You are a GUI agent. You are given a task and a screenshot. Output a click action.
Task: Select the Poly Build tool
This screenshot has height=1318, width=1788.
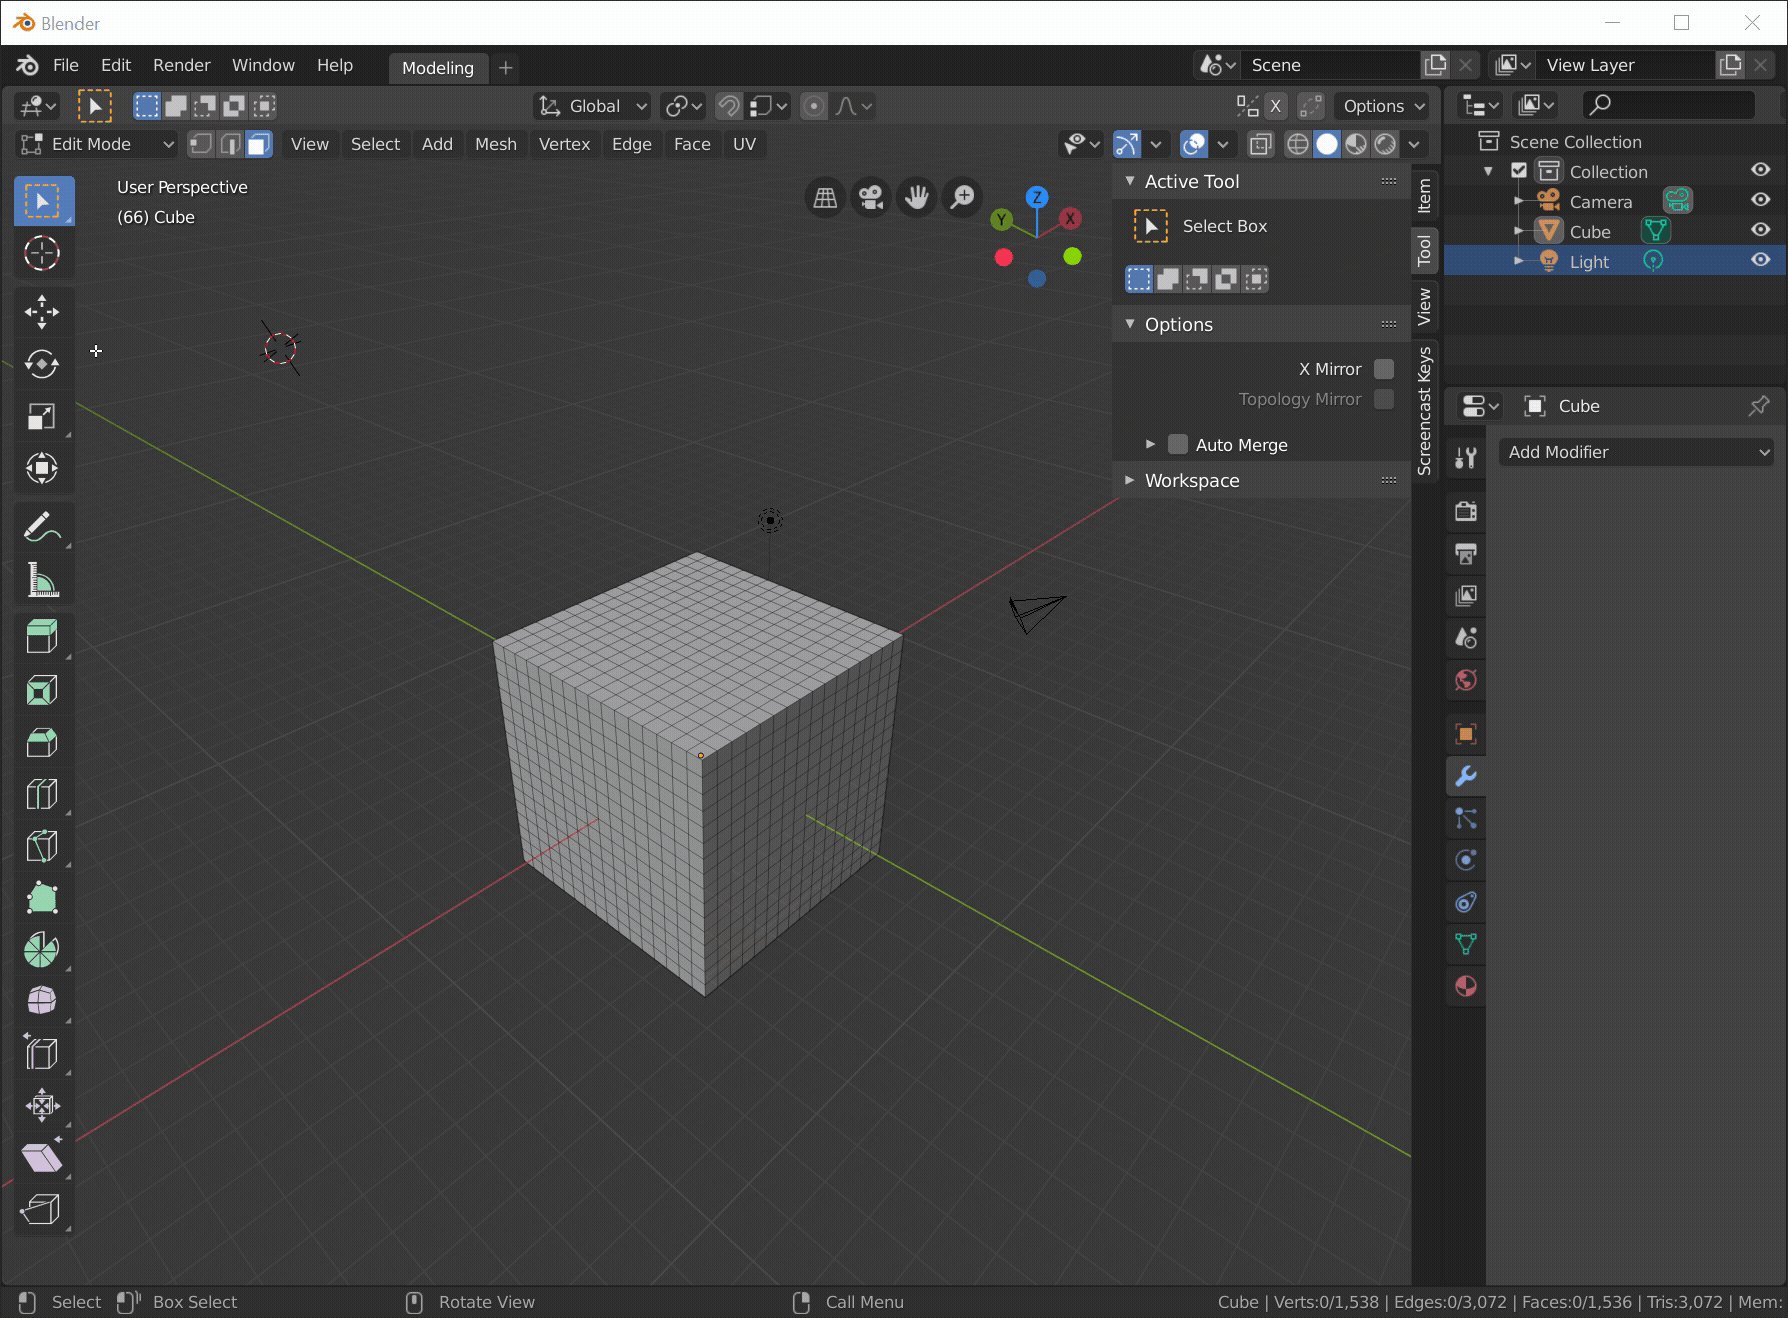[x=43, y=898]
